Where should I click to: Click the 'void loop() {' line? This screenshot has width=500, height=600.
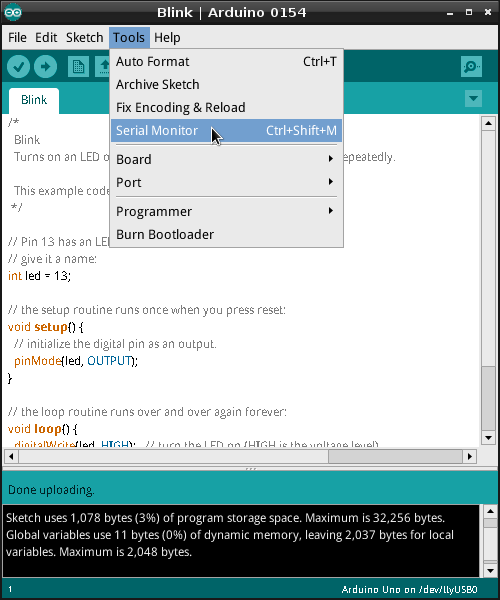[42, 429]
